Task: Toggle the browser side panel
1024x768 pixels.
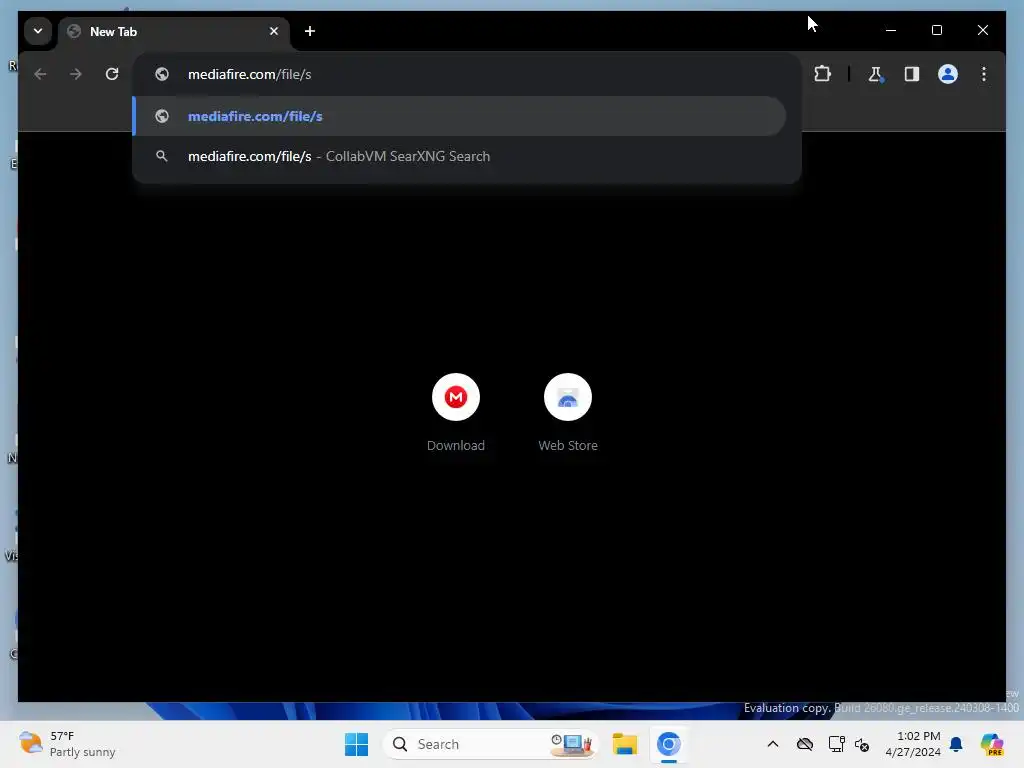Action: click(x=912, y=74)
